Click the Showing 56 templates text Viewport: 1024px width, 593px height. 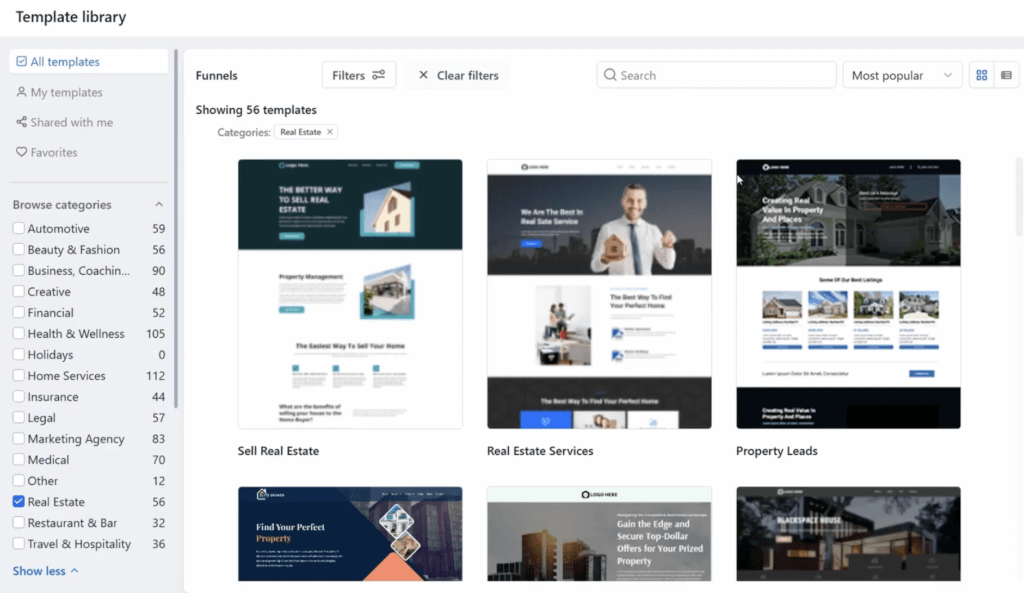click(256, 110)
